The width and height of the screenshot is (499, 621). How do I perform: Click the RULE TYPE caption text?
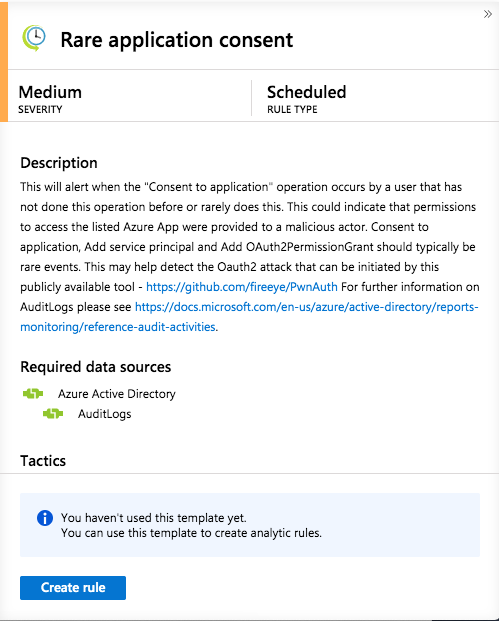click(x=292, y=110)
